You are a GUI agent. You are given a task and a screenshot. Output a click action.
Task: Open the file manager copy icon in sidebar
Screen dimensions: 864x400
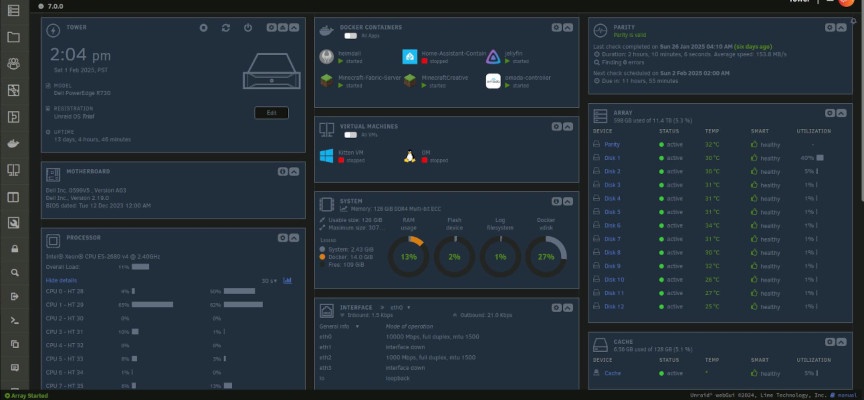[15, 344]
